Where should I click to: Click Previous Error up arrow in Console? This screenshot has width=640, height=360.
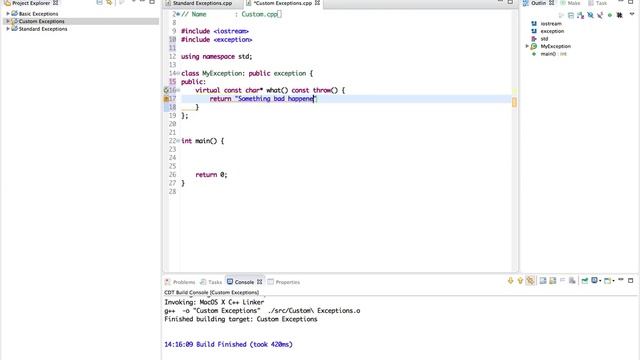coord(520,280)
